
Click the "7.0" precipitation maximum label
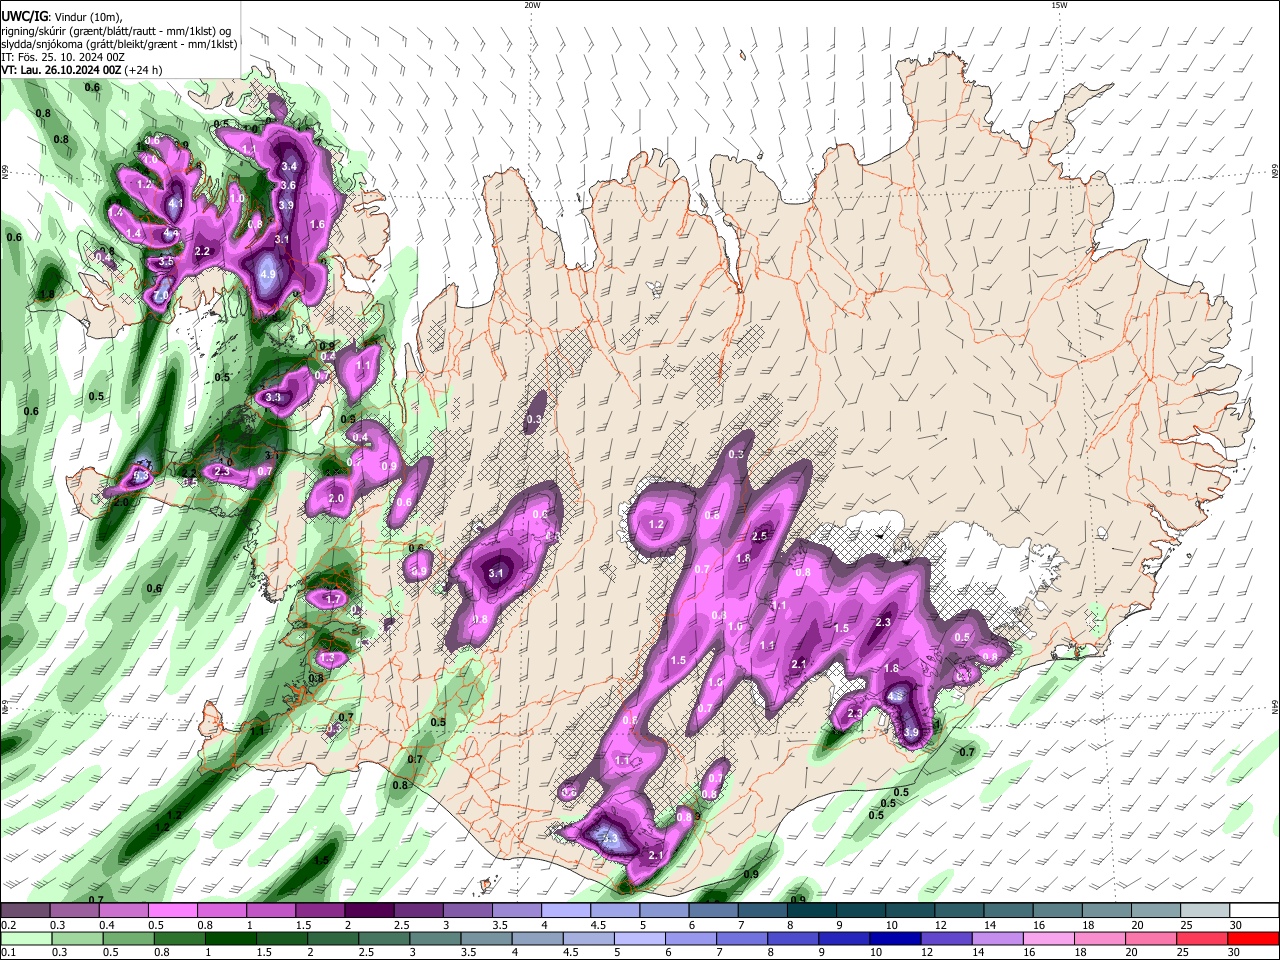161,296
